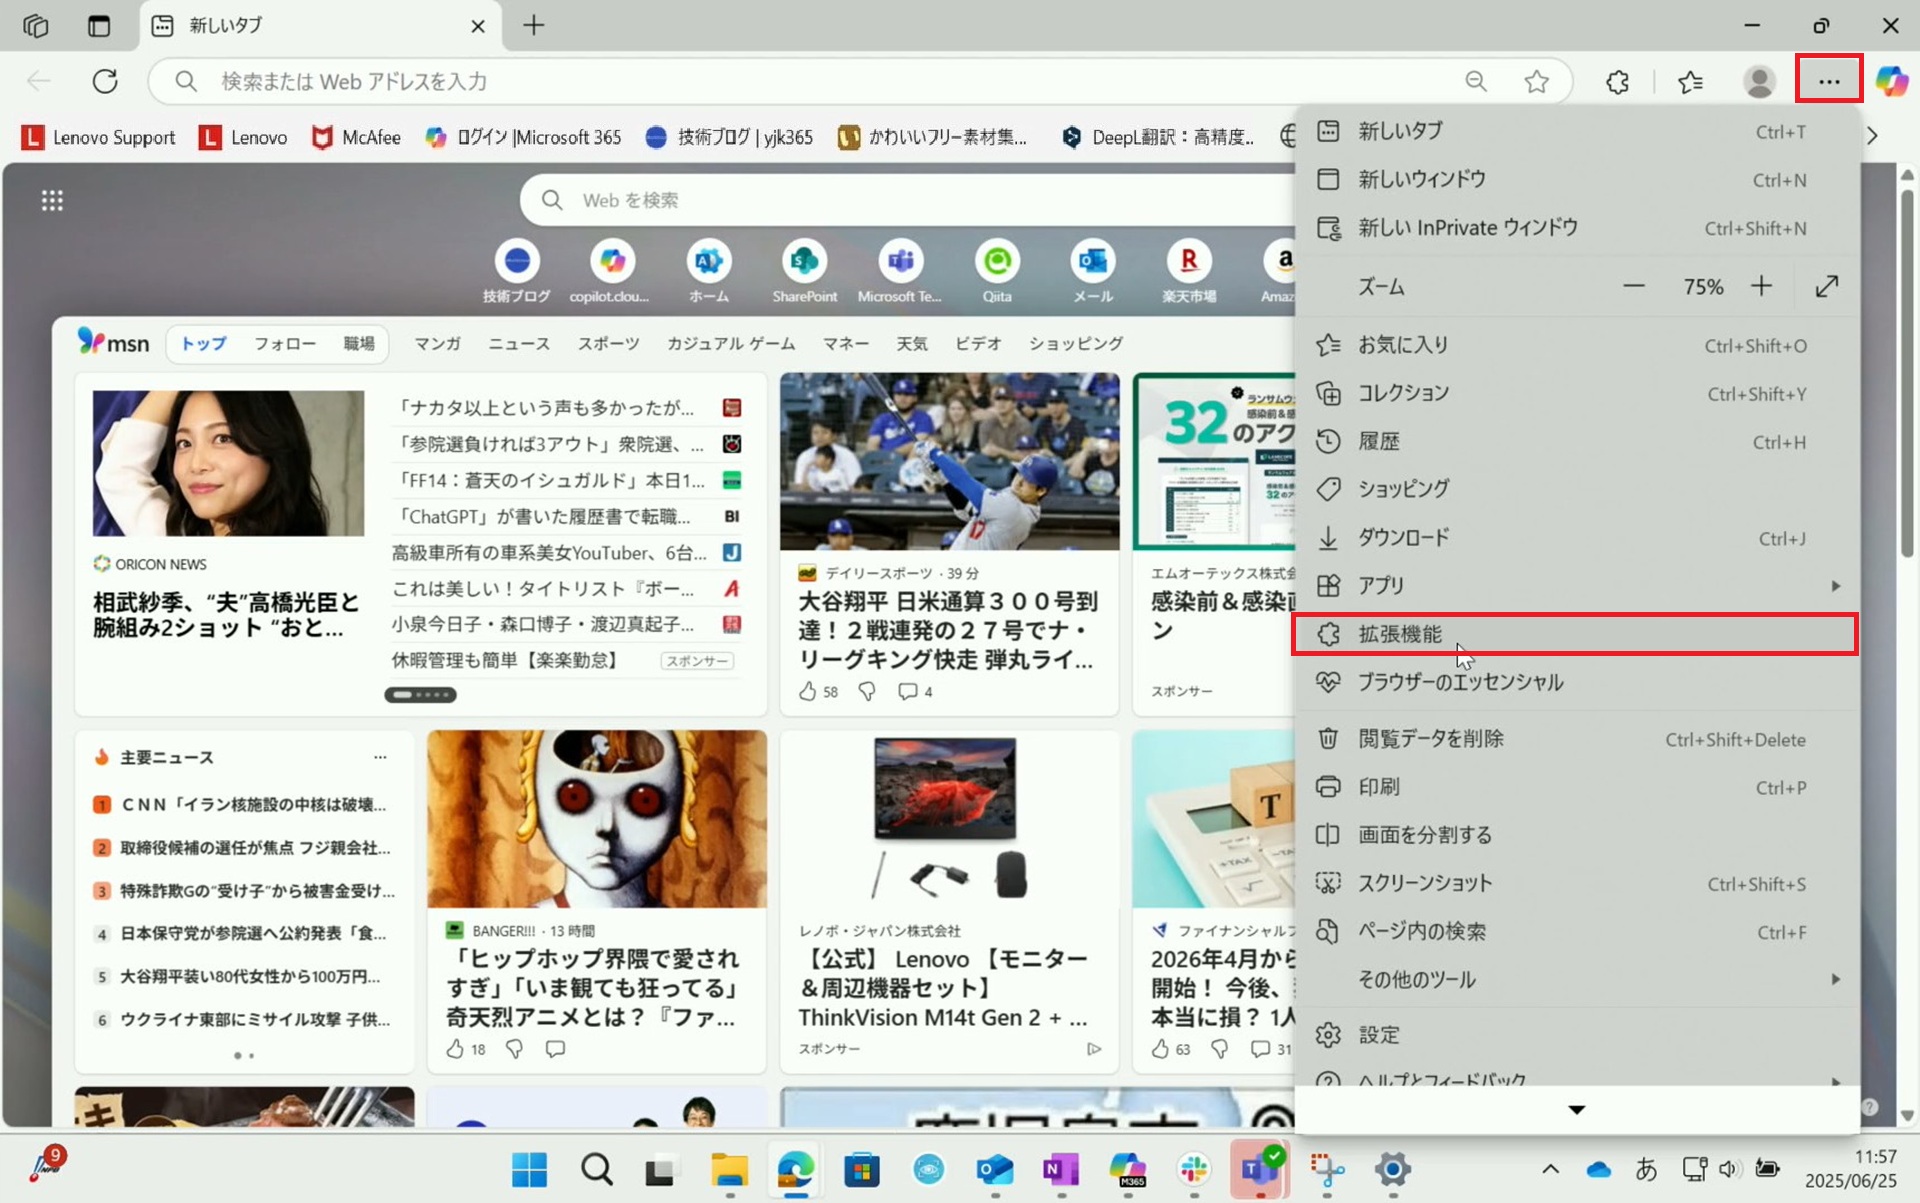Open the MSN apps grid icon
The image size is (1920, 1203).
tap(52, 201)
